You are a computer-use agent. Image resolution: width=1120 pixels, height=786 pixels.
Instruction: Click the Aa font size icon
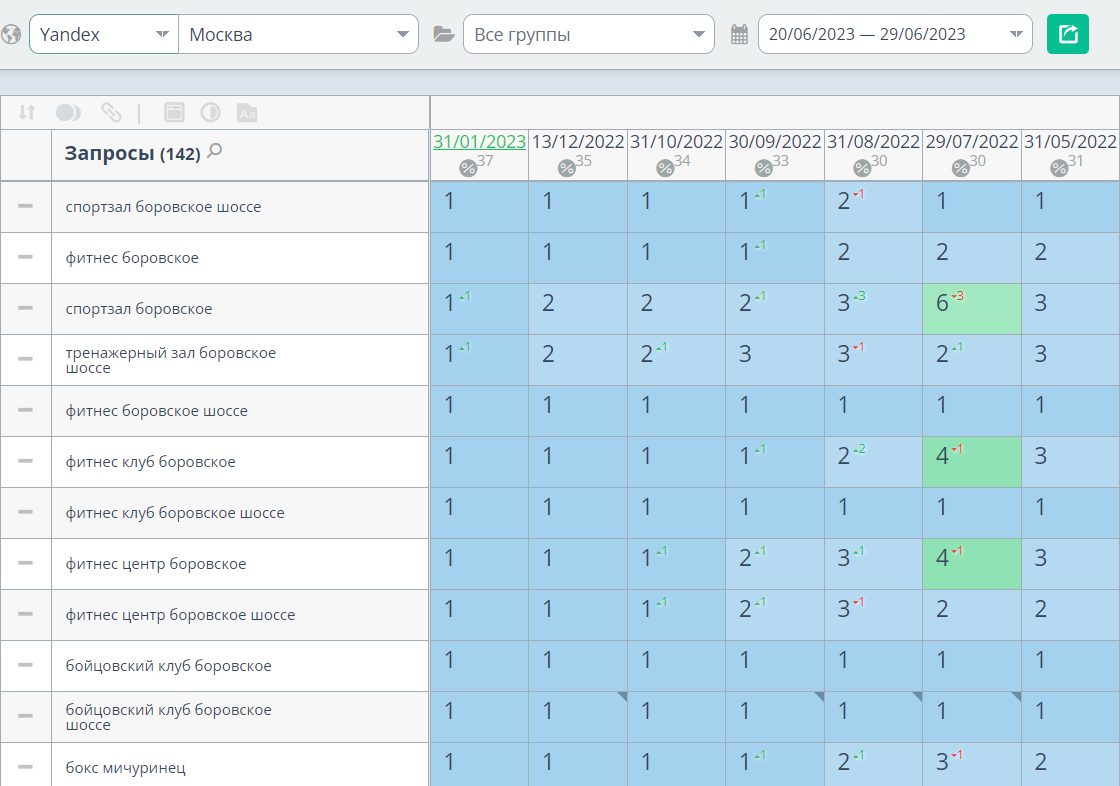pos(247,113)
